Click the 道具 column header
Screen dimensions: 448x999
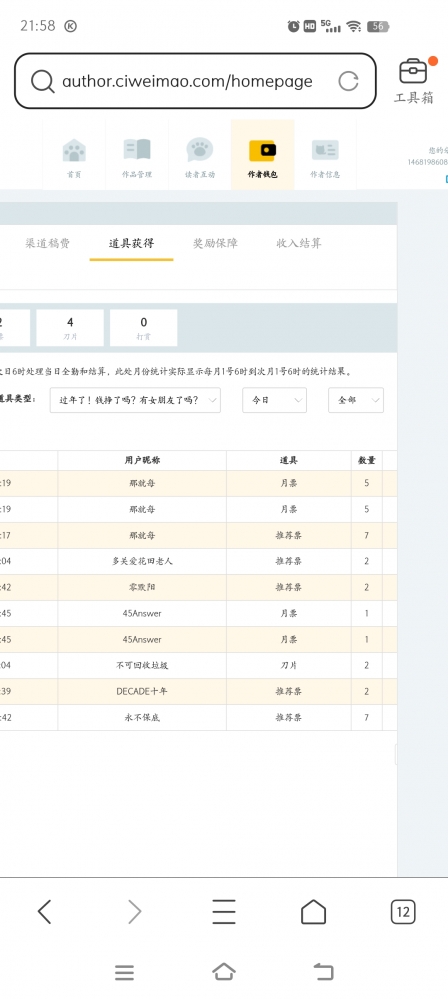(x=289, y=461)
